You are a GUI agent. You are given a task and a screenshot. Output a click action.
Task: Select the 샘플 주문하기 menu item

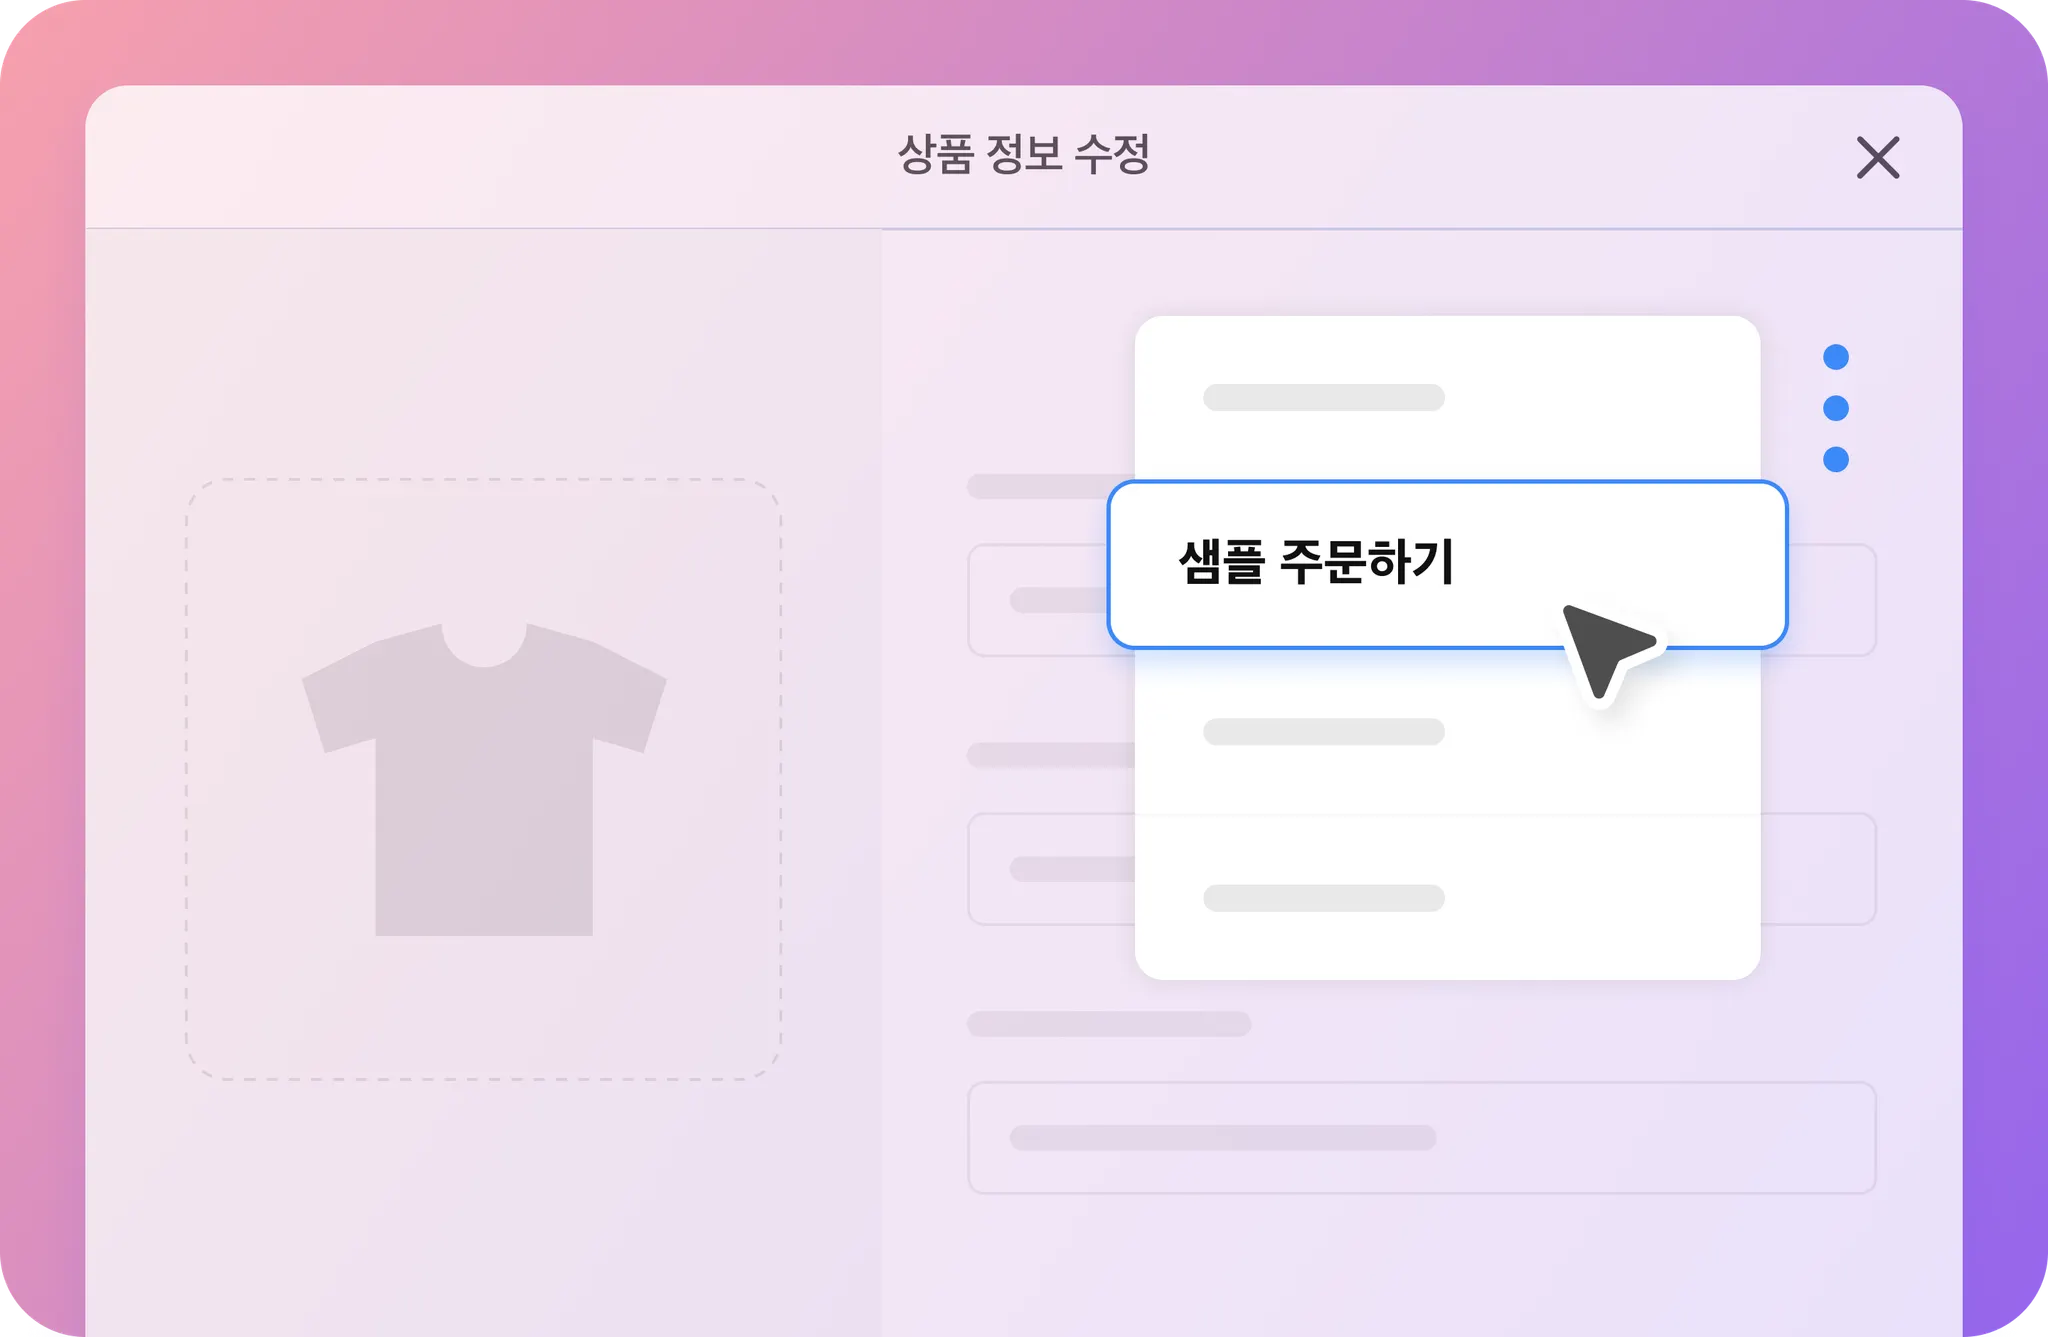coord(1447,565)
